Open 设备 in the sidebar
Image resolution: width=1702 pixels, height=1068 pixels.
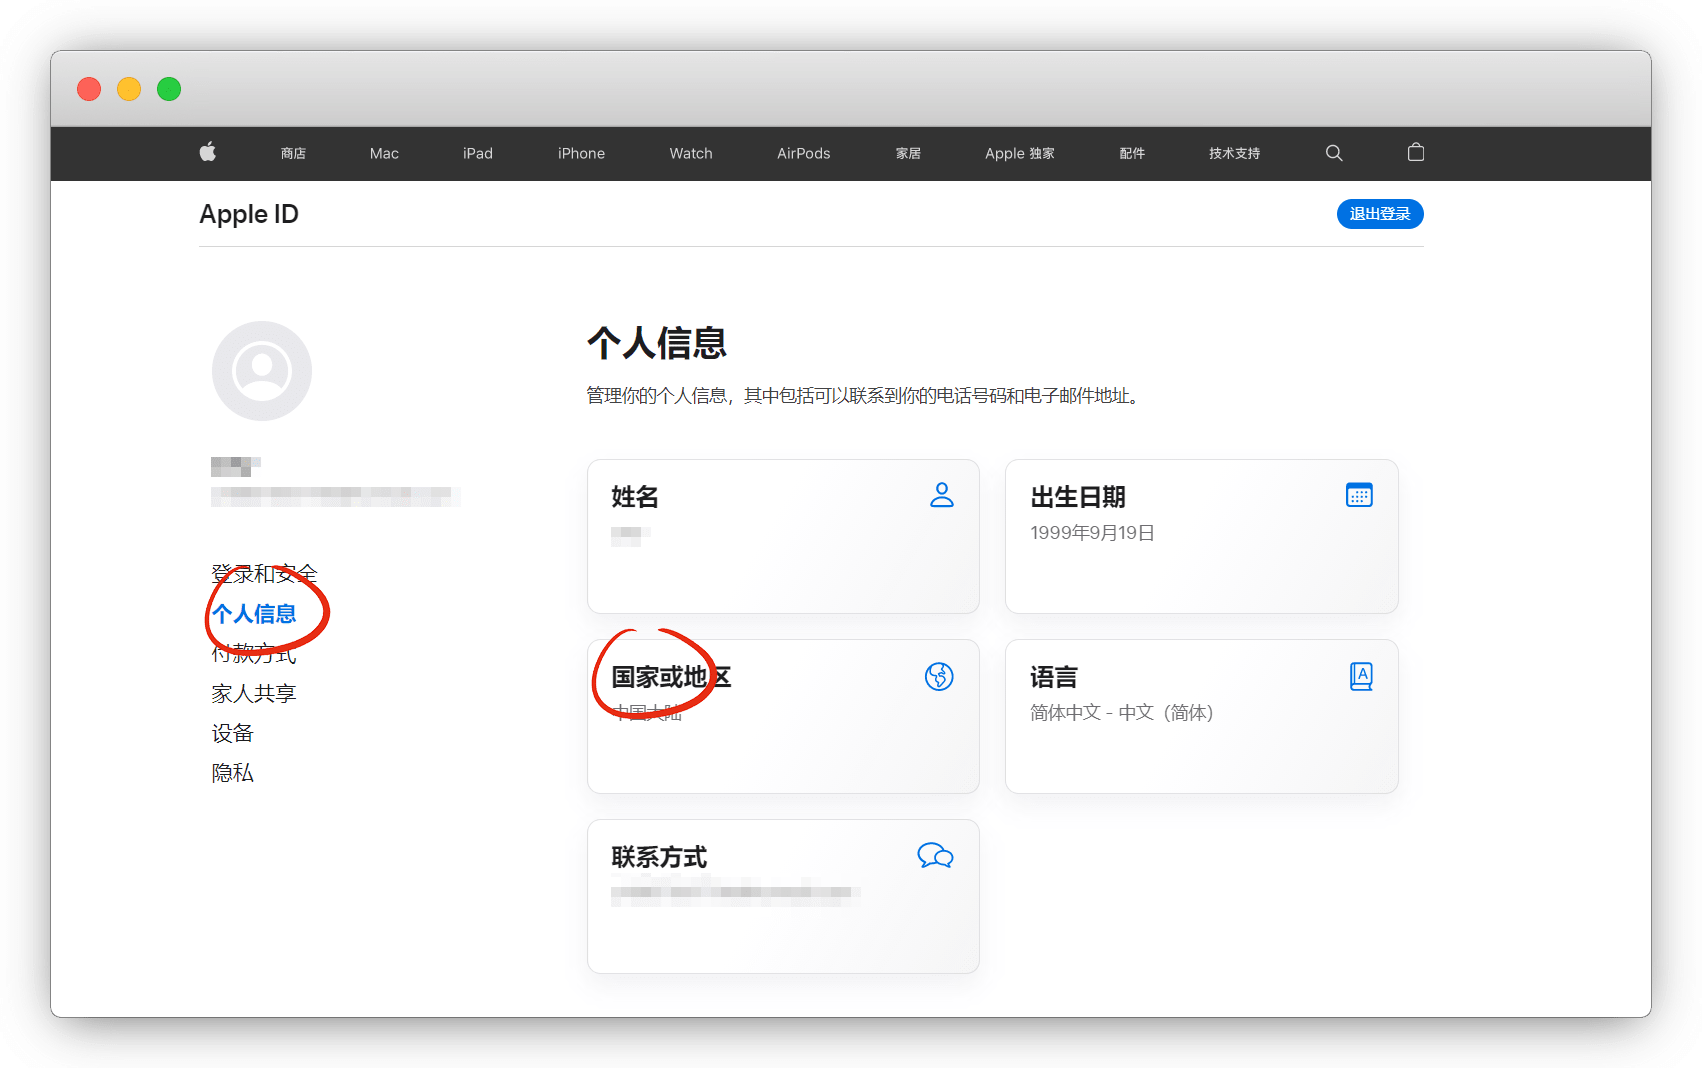(233, 733)
